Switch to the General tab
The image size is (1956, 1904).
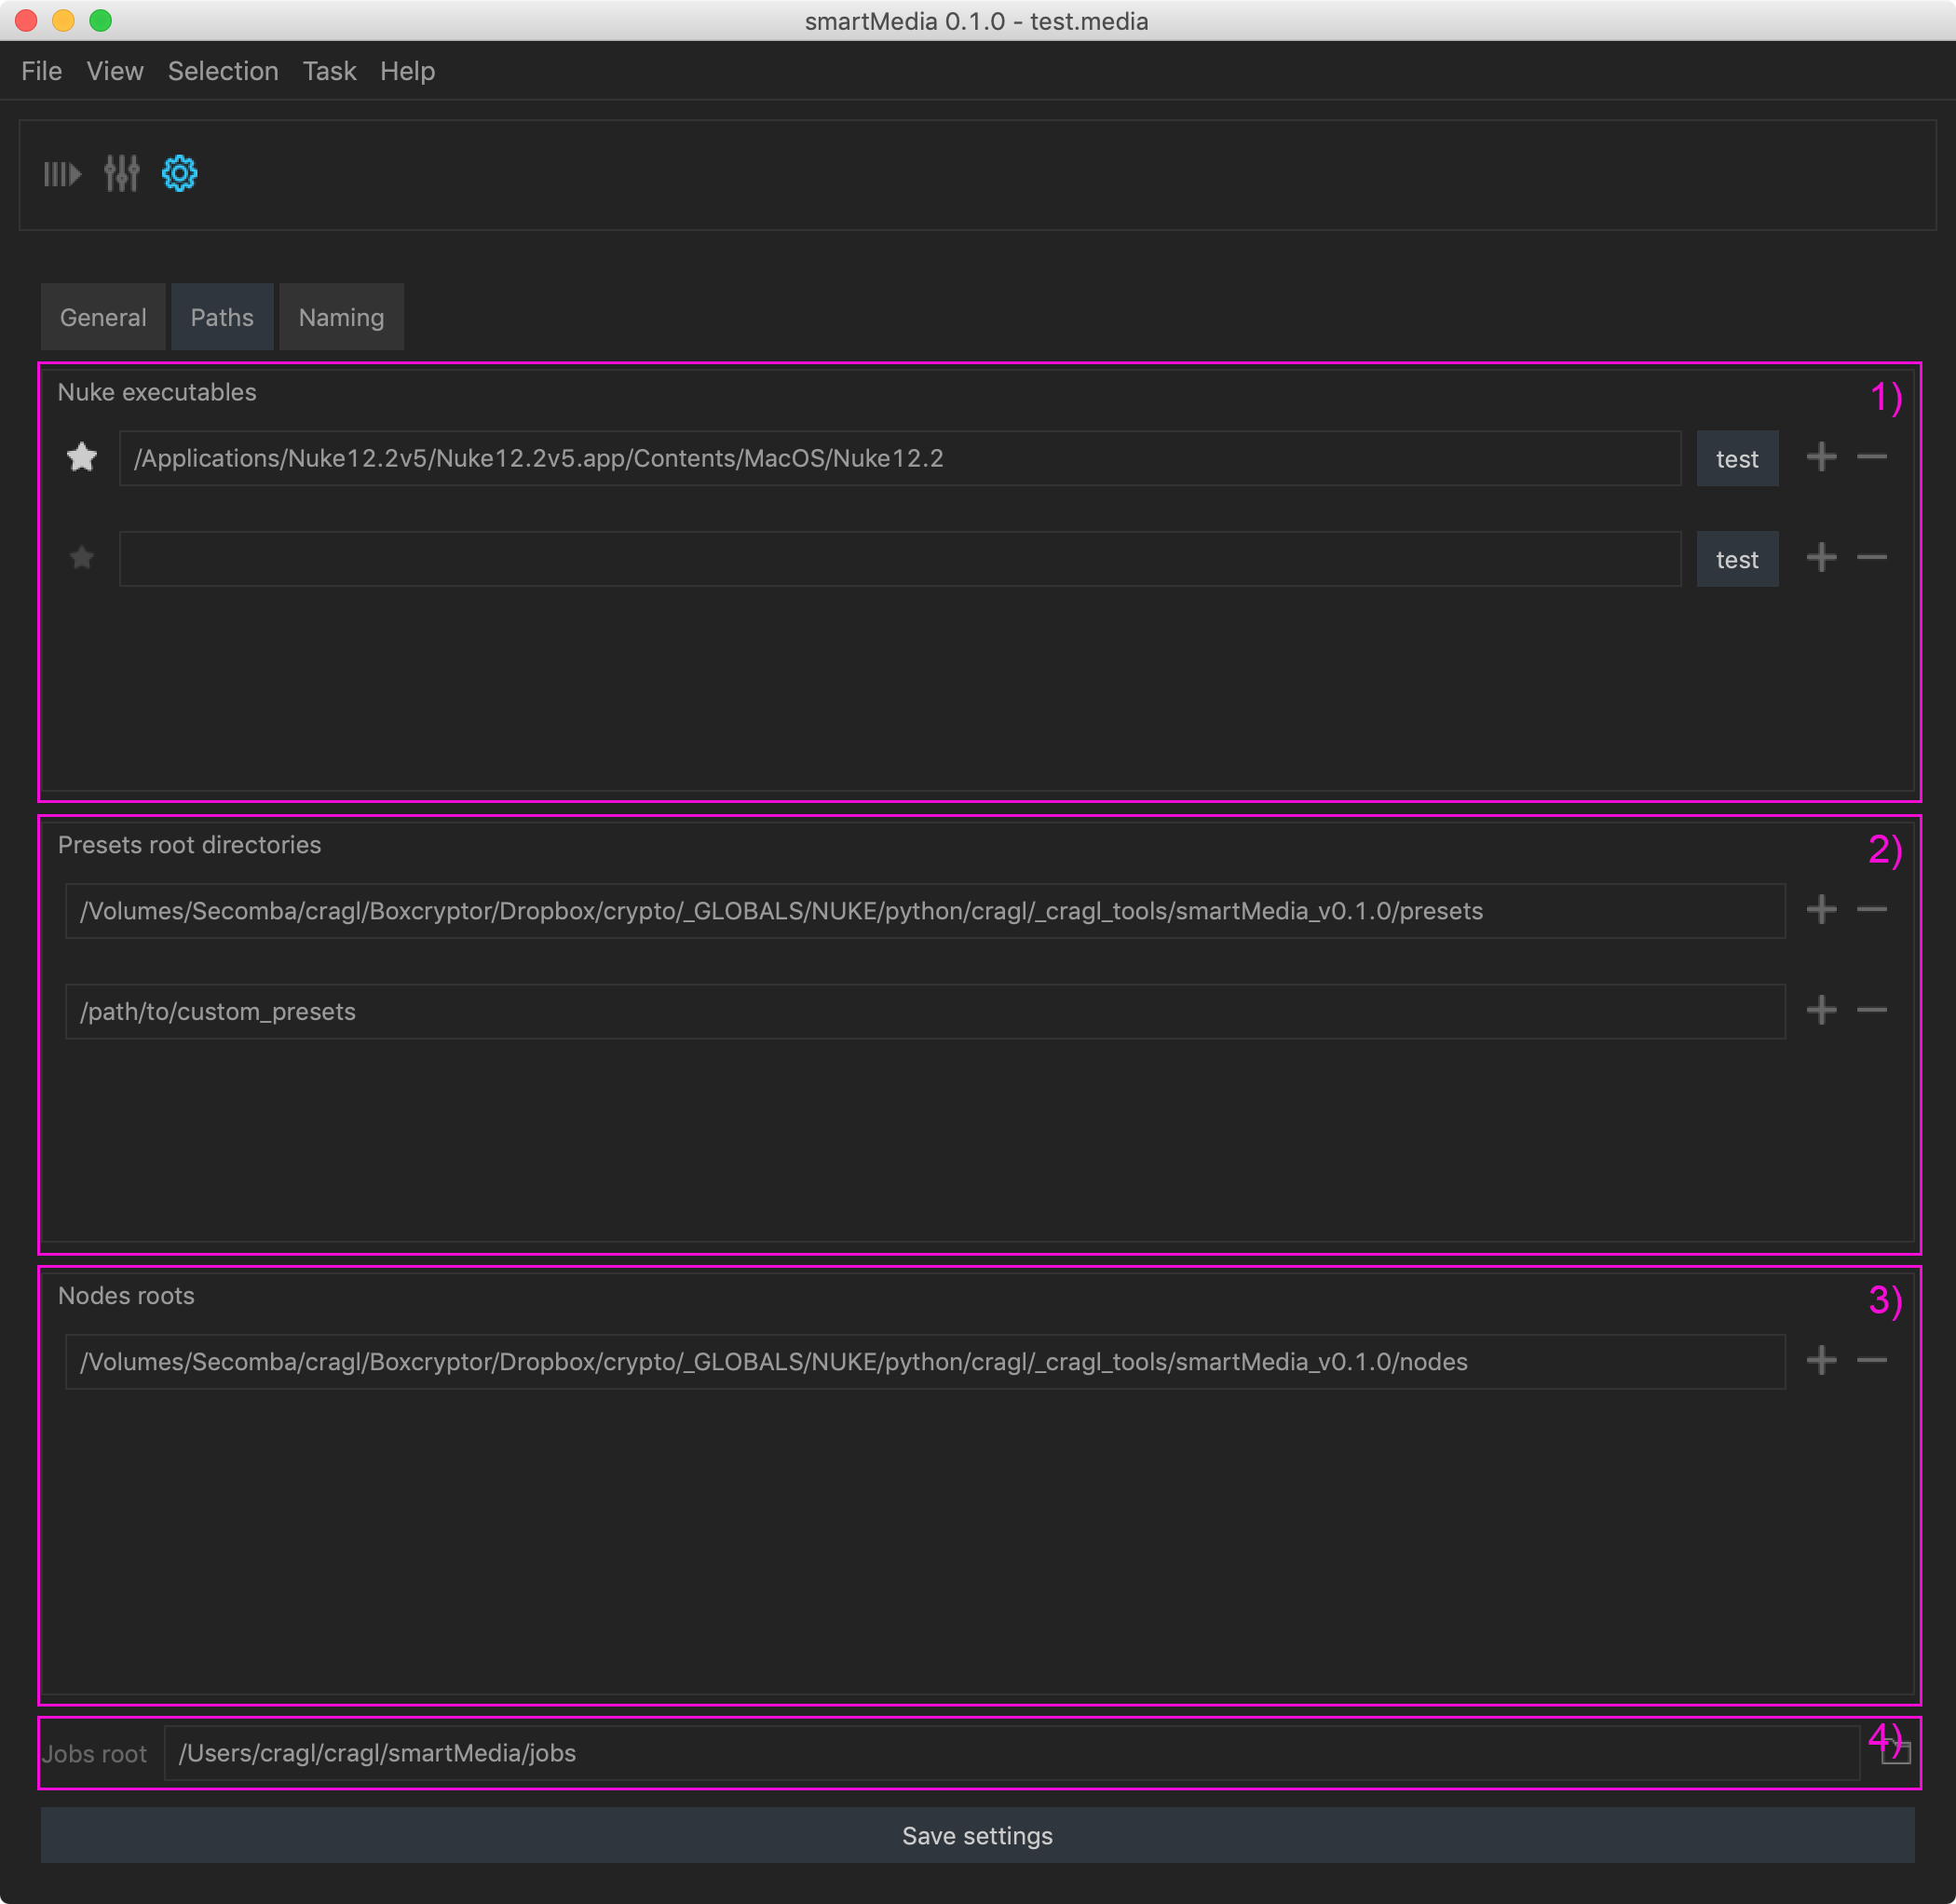[103, 317]
